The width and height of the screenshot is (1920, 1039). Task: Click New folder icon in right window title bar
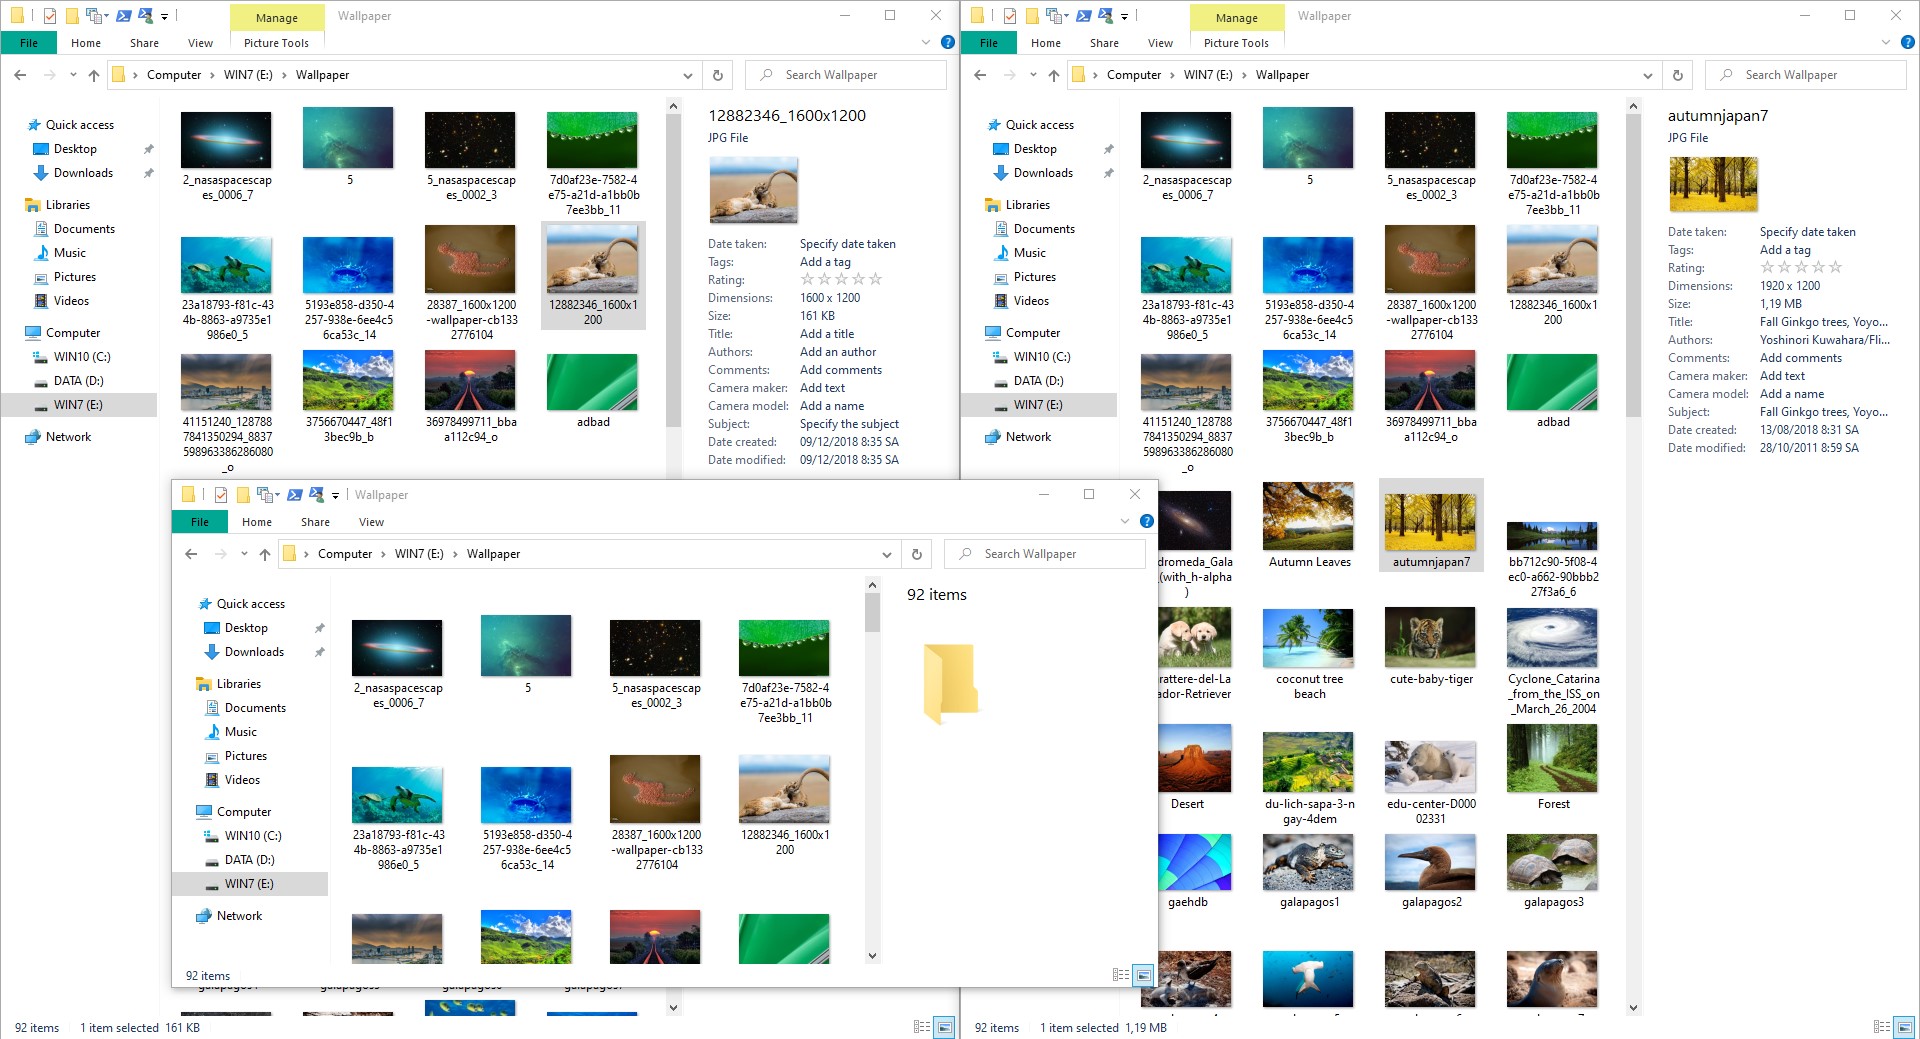pos(1032,16)
